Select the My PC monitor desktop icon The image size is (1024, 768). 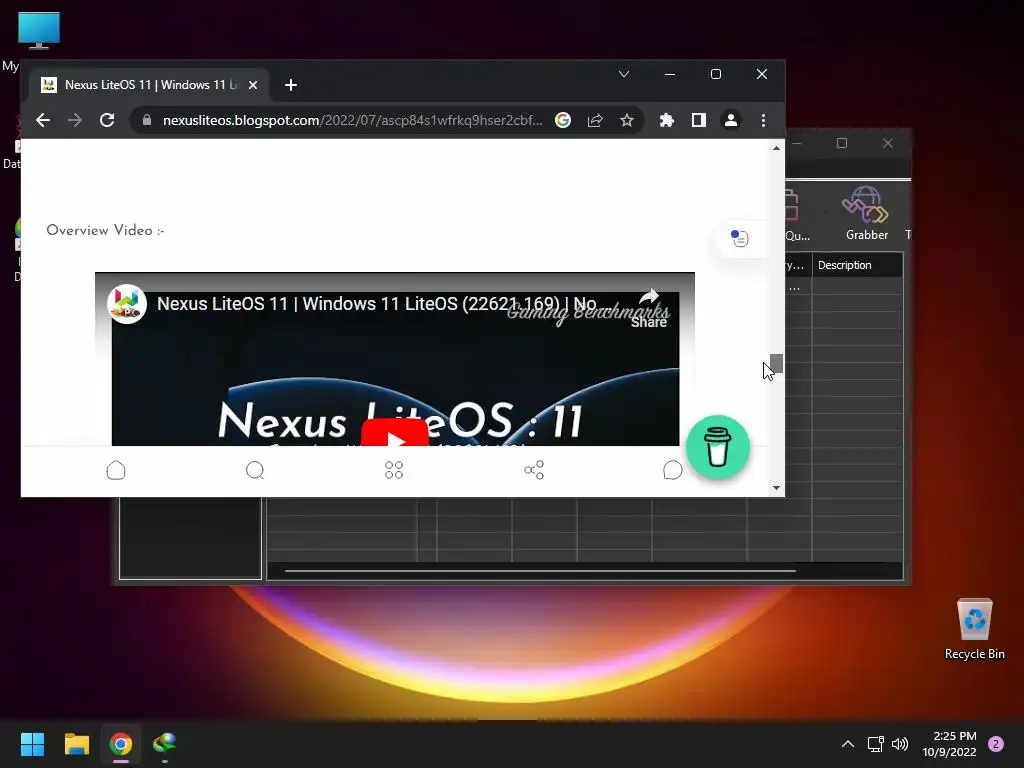39,30
